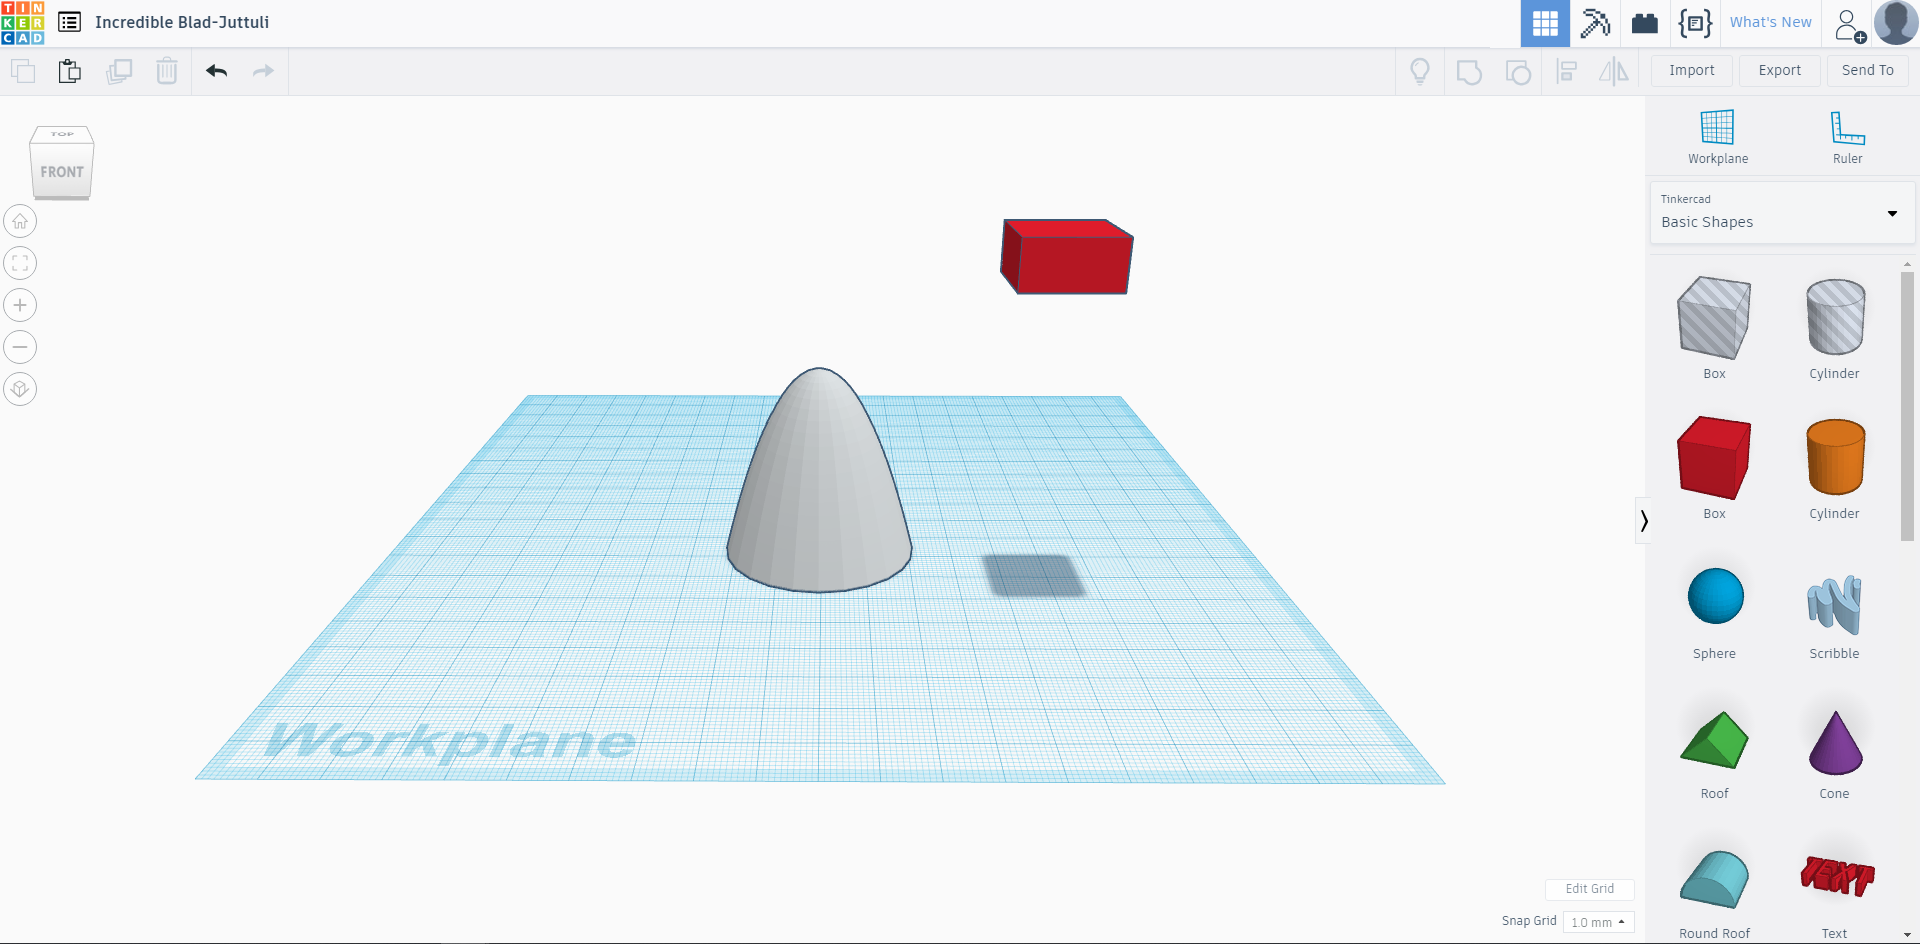Screen dimensions: 1920x944
Task: Open What's New link
Action: click(1770, 22)
